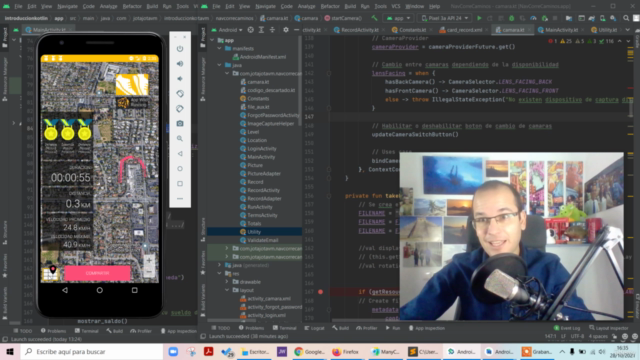Expand the drawable folder
The image size is (640, 360).
pos(227,282)
